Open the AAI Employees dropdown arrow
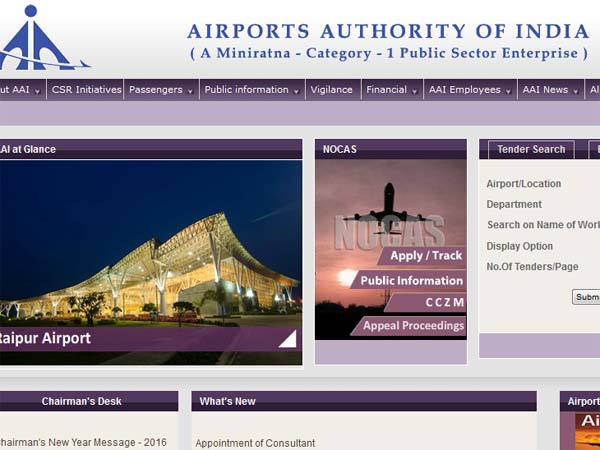 click(x=508, y=91)
